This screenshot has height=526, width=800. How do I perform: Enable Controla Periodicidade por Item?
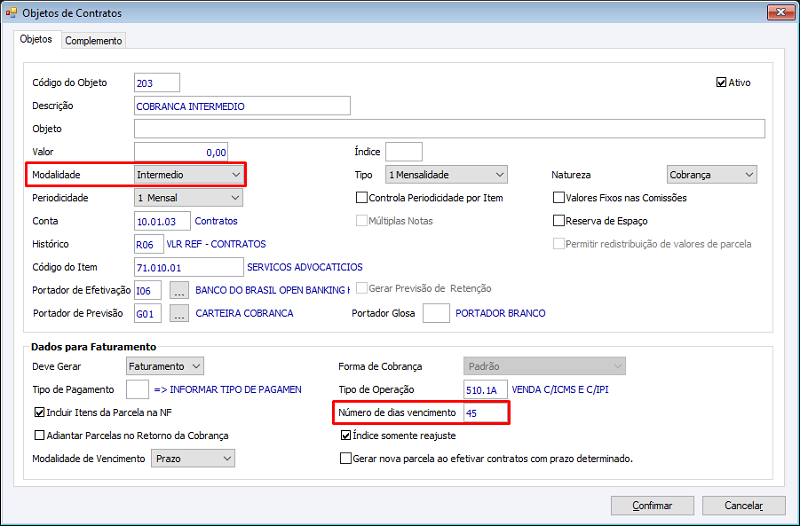pos(362,197)
